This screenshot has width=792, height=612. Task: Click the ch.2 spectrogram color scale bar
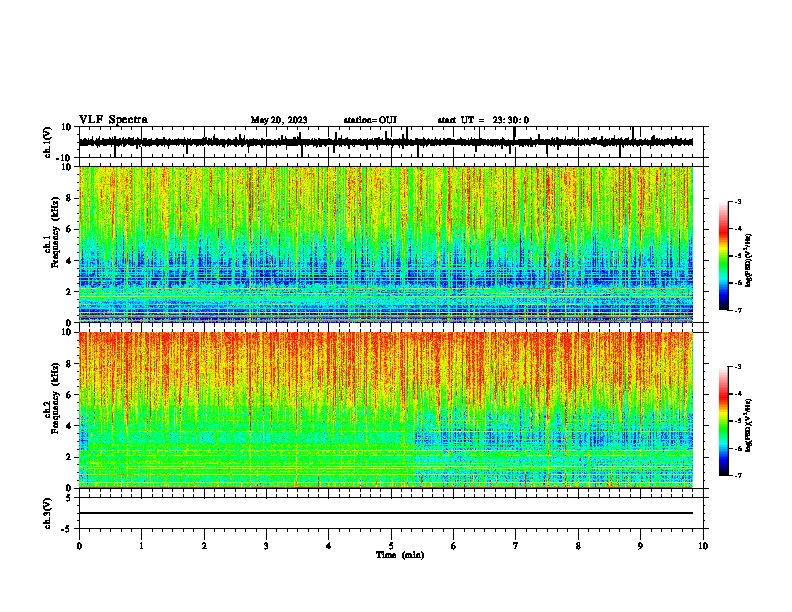coord(723,421)
